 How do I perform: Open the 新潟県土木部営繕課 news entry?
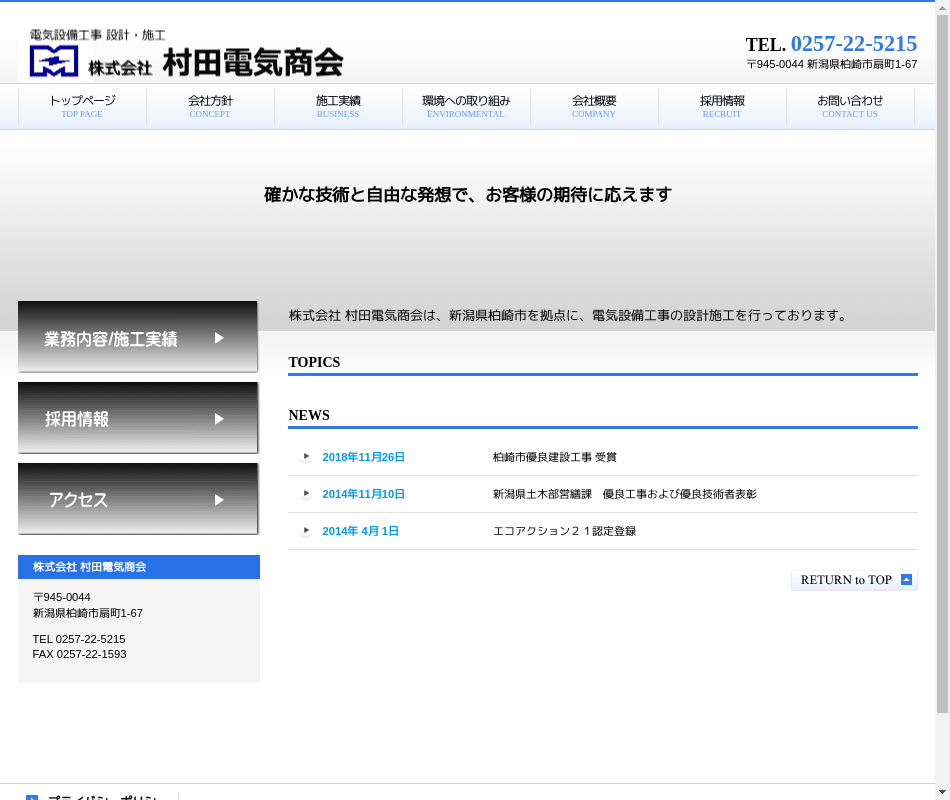[x=624, y=494]
